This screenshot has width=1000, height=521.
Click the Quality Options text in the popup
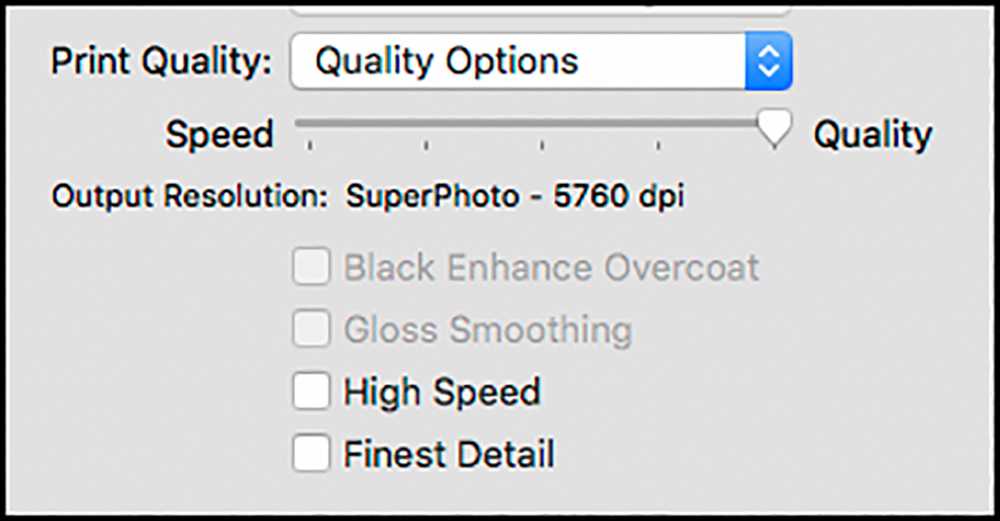pyautogui.click(x=447, y=62)
